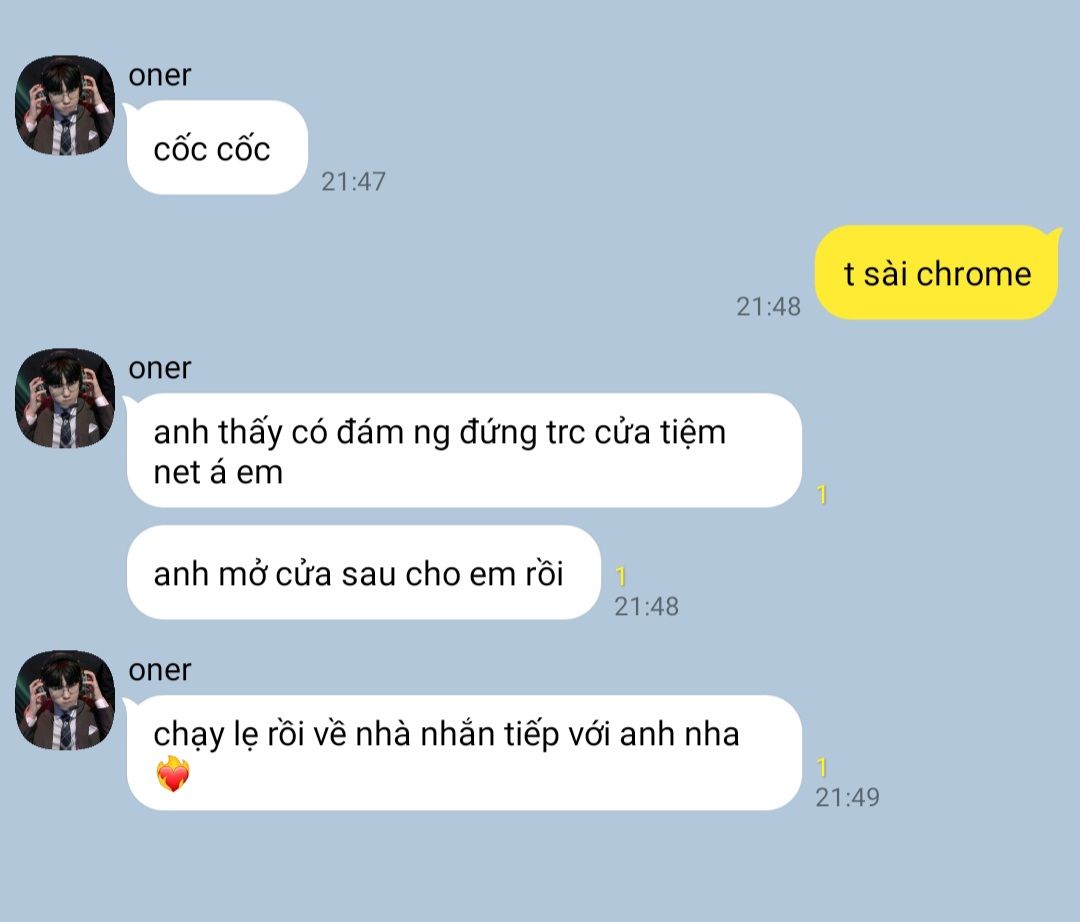Viewport: 1080px width, 922px height.
Task: Tap the "anh thấy có đám ng" message bubble
Action: pos(464,450)
